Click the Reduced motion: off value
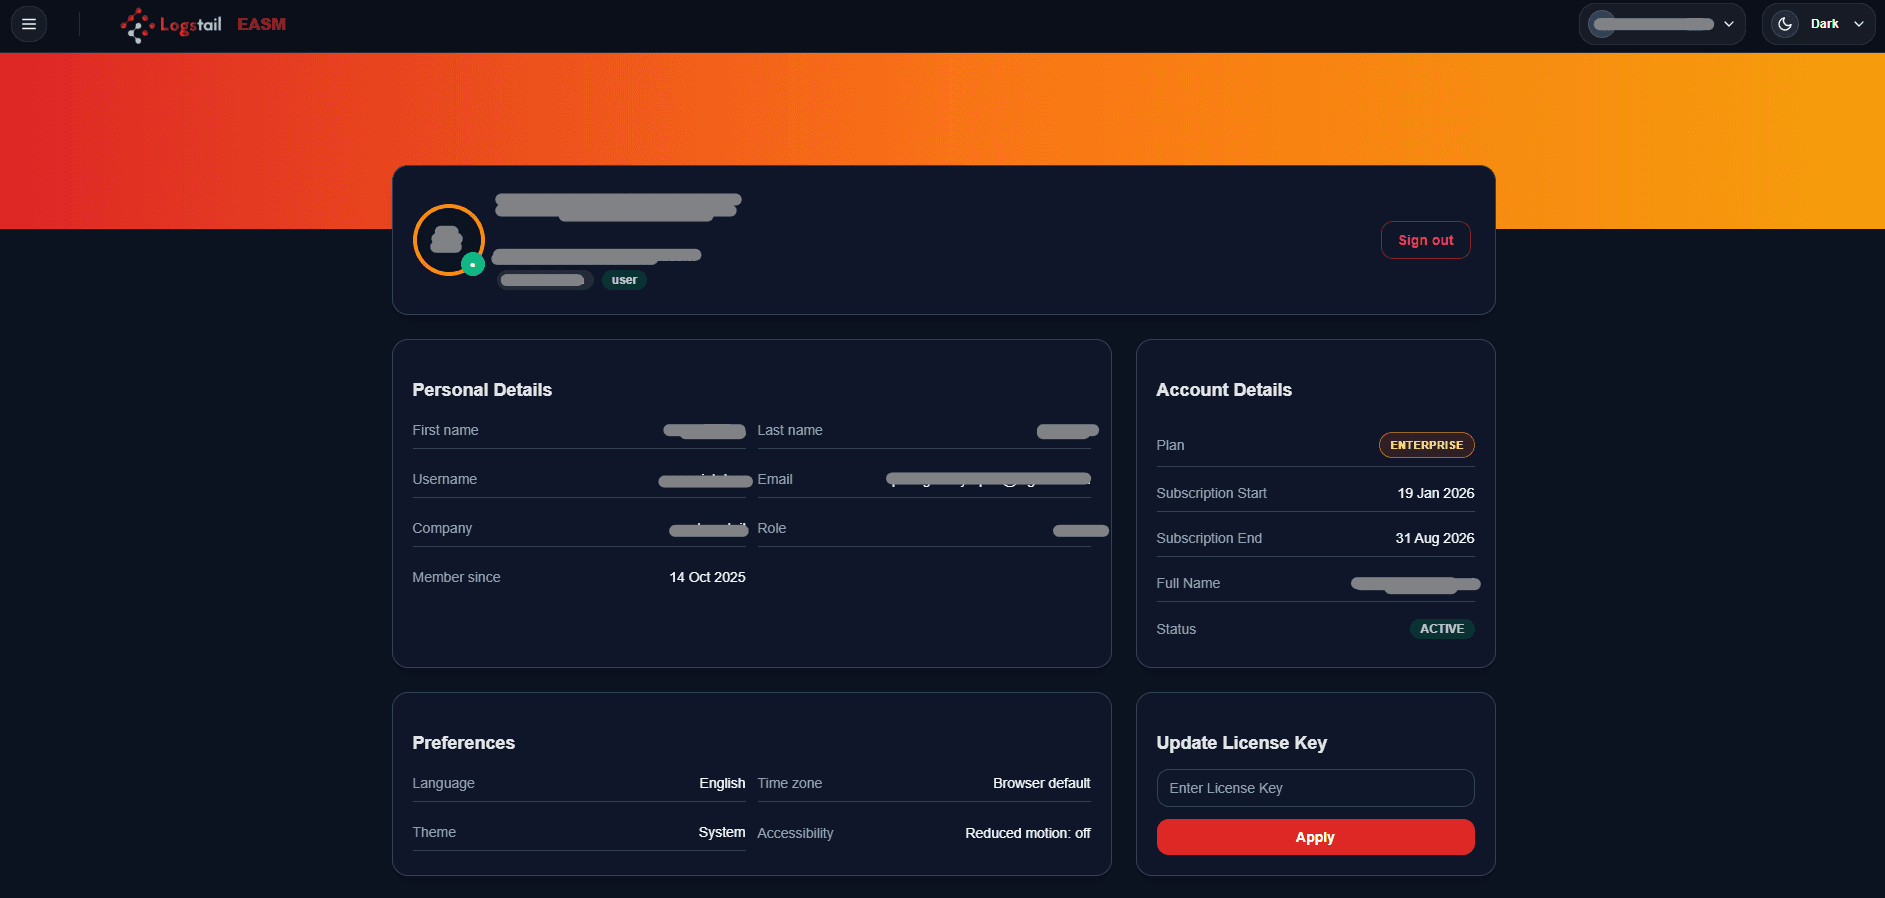Image resolution: width=1885 pixels, height=898 pixels. (x=1028, y=833)
